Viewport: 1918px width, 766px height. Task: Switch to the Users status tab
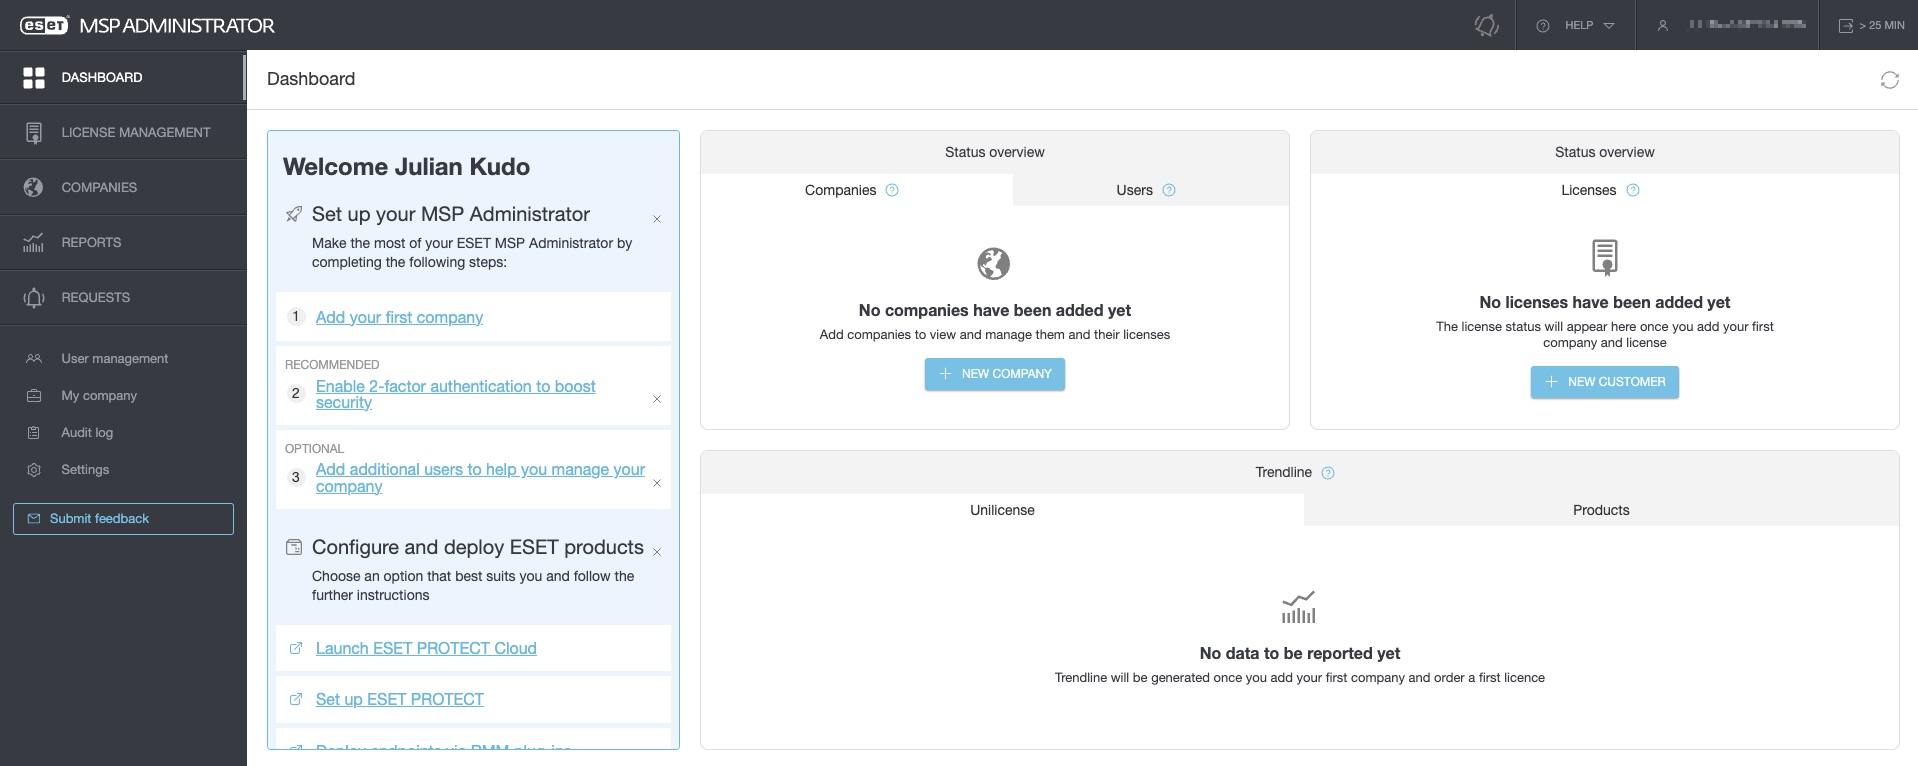1151,190
